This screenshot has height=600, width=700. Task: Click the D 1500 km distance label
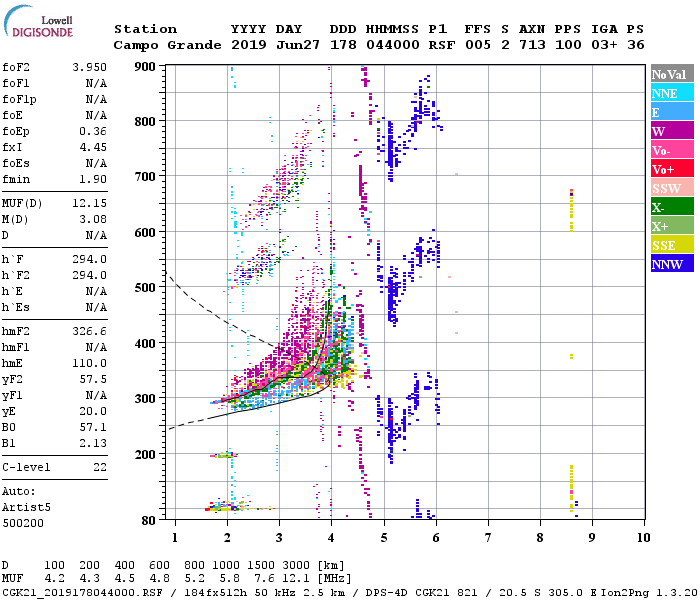click(x=261, y=566)
